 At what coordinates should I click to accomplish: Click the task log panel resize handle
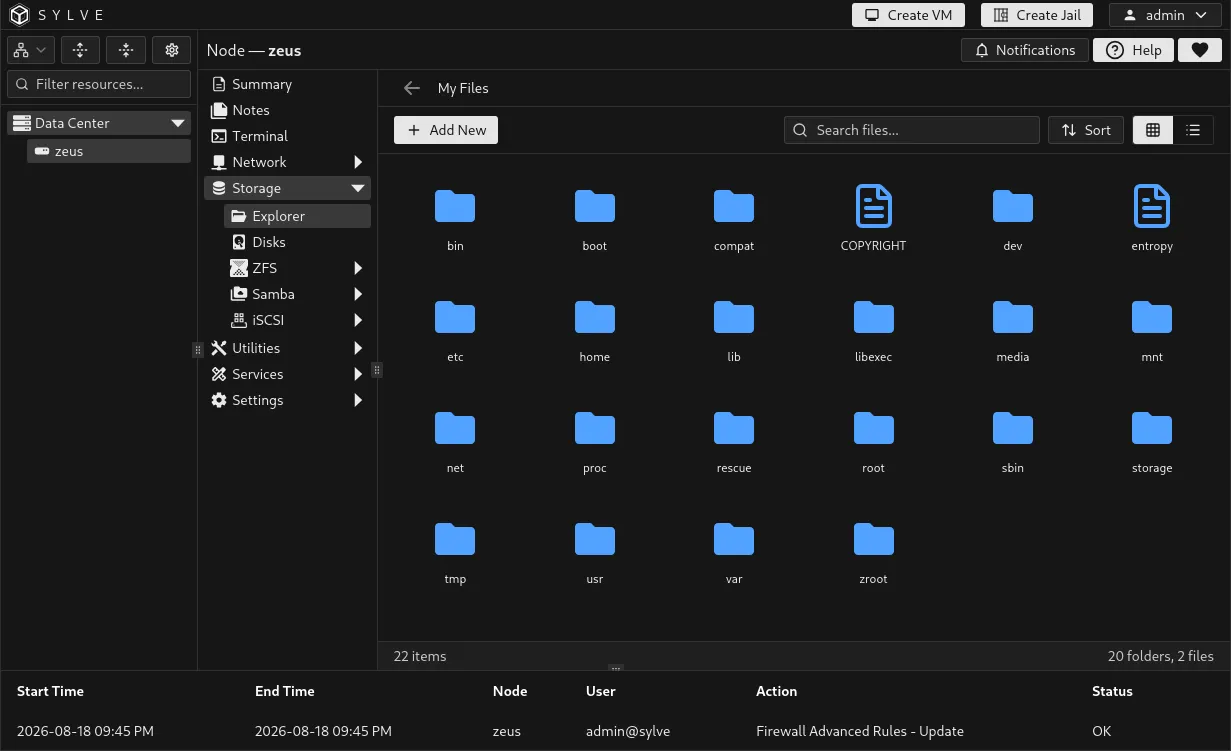point(616,668)
